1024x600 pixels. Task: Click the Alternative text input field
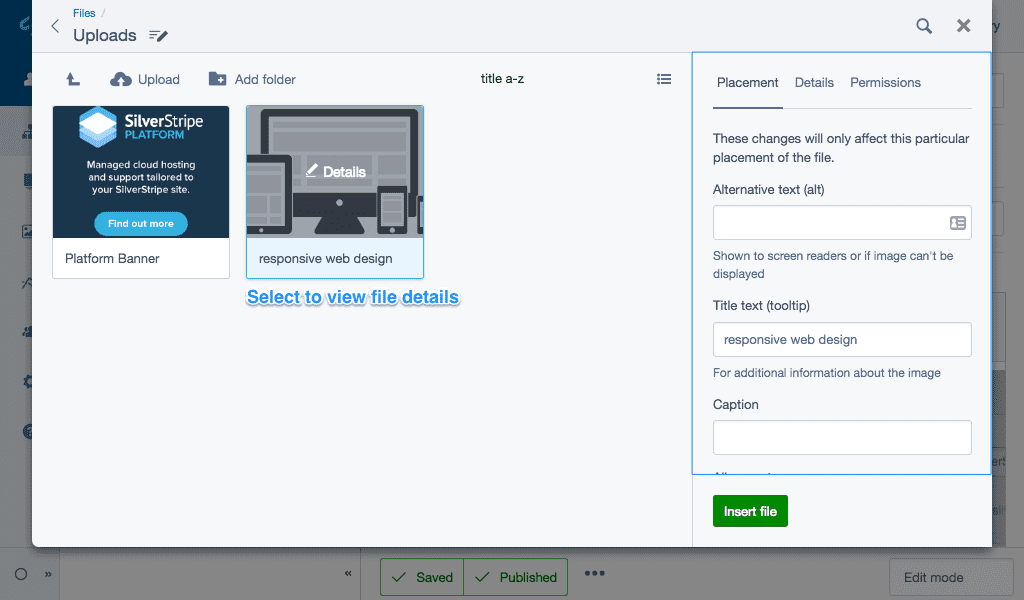(828, 223)
